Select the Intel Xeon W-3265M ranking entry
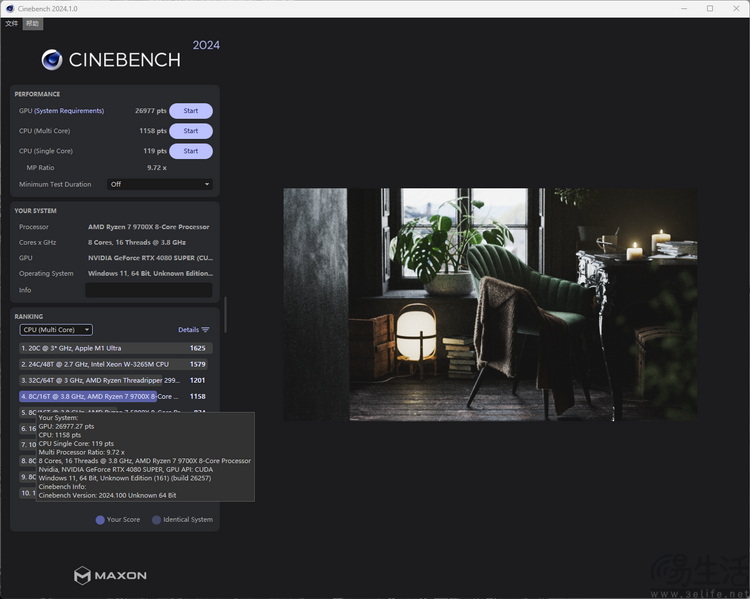750x599 pixels. pos(113,364)
